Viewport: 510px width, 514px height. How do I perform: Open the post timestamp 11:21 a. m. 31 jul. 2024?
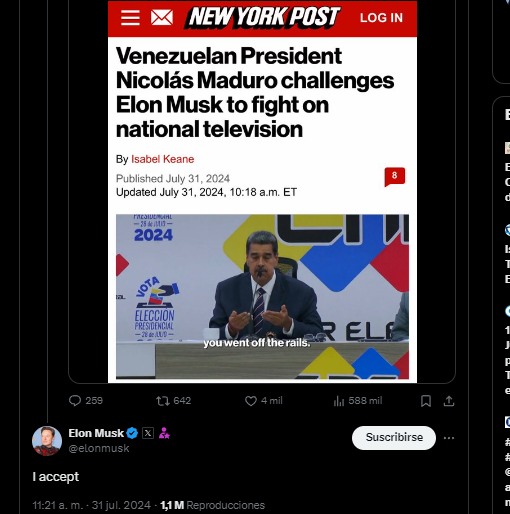point(91,505)
